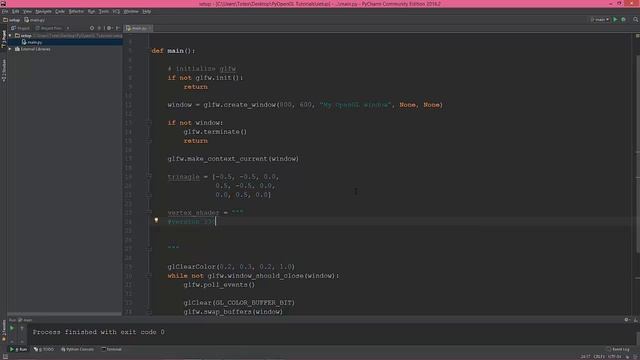The image size is (640, 360).
Task: Open the Tools menu
Action: point(104,11)
